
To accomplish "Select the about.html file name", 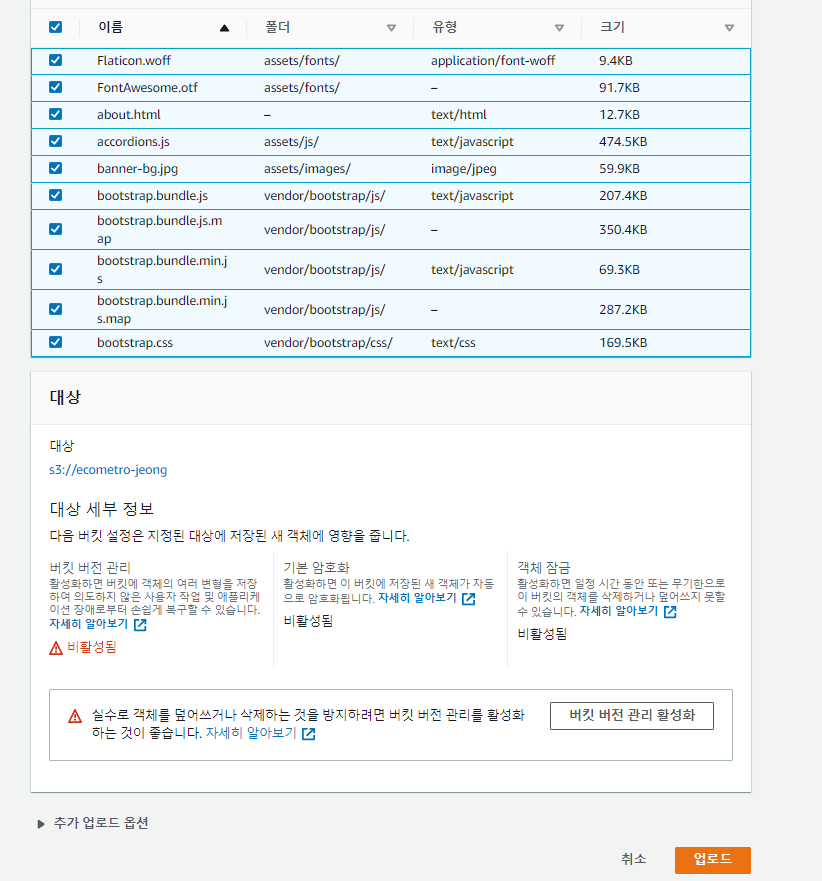I will tap(129, 115).
